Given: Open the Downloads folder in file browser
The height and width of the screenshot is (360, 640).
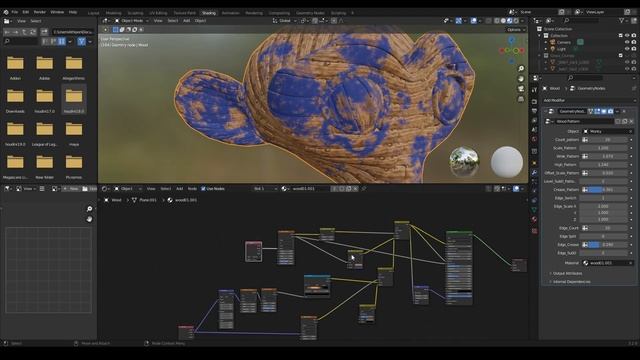Looking at the screenshot, I should coord(15,101).
